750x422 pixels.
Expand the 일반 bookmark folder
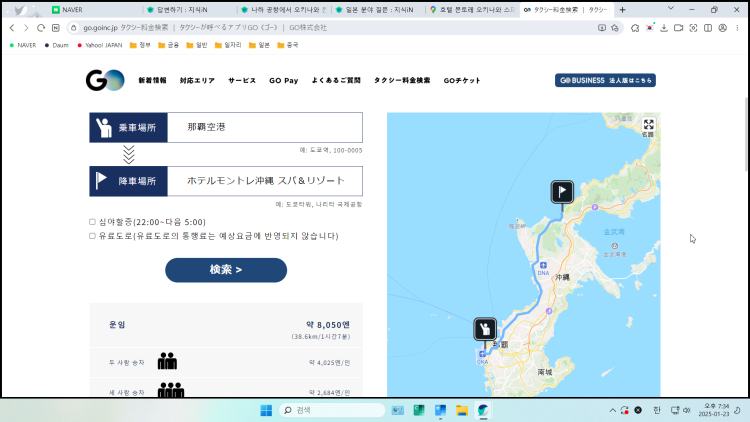tap(197, 45)
